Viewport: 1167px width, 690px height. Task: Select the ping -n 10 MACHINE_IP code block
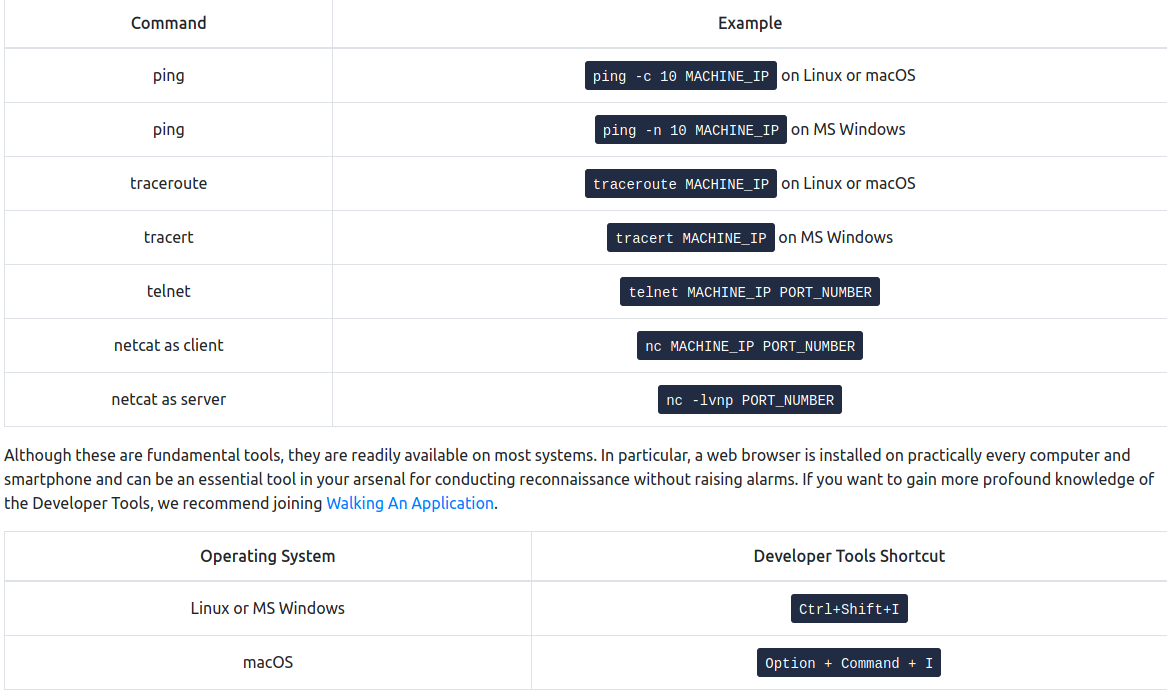[x=690, y=130]
